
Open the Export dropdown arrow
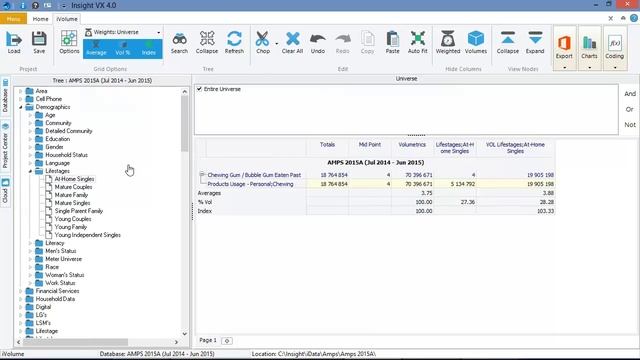(564, 67)
